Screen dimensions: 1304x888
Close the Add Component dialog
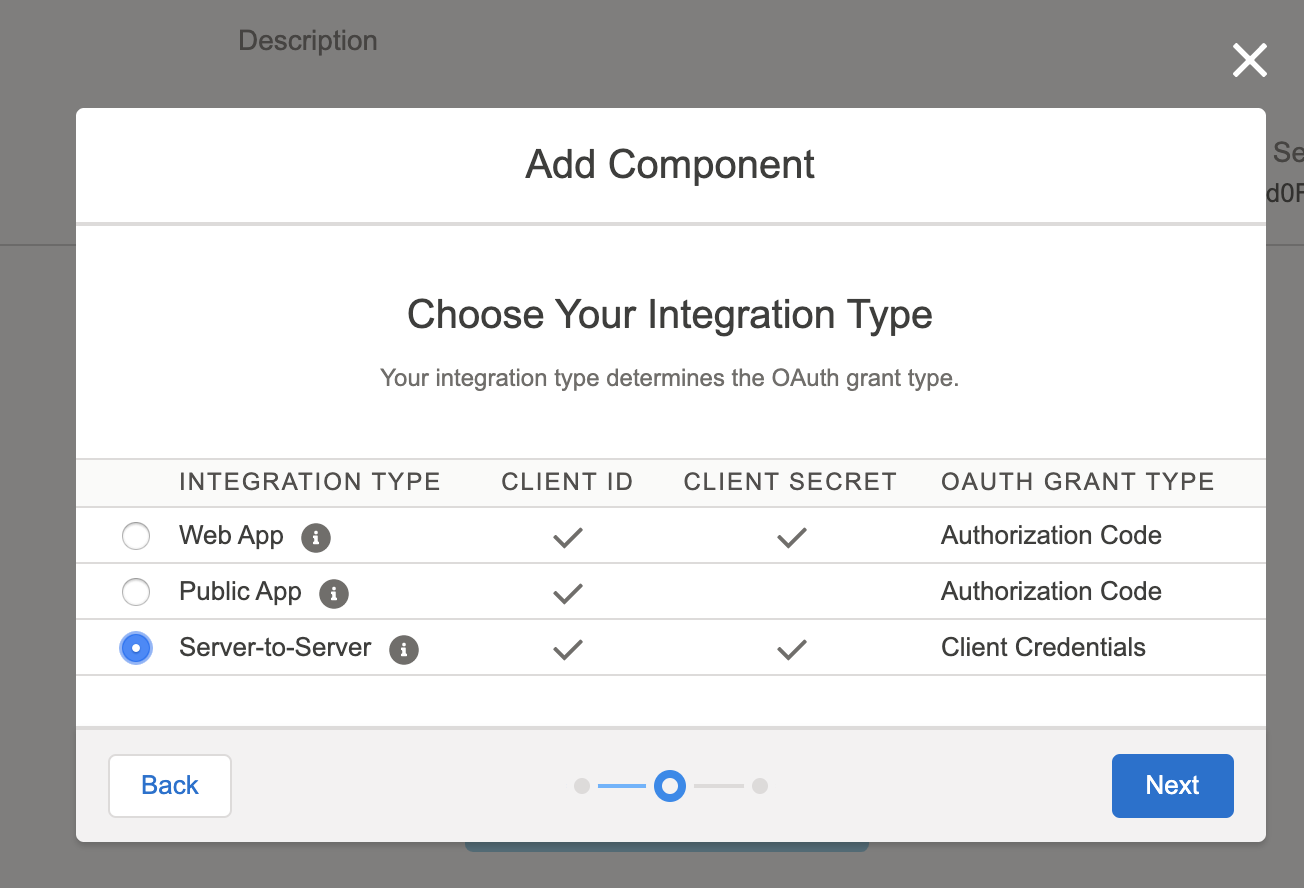1249,60
